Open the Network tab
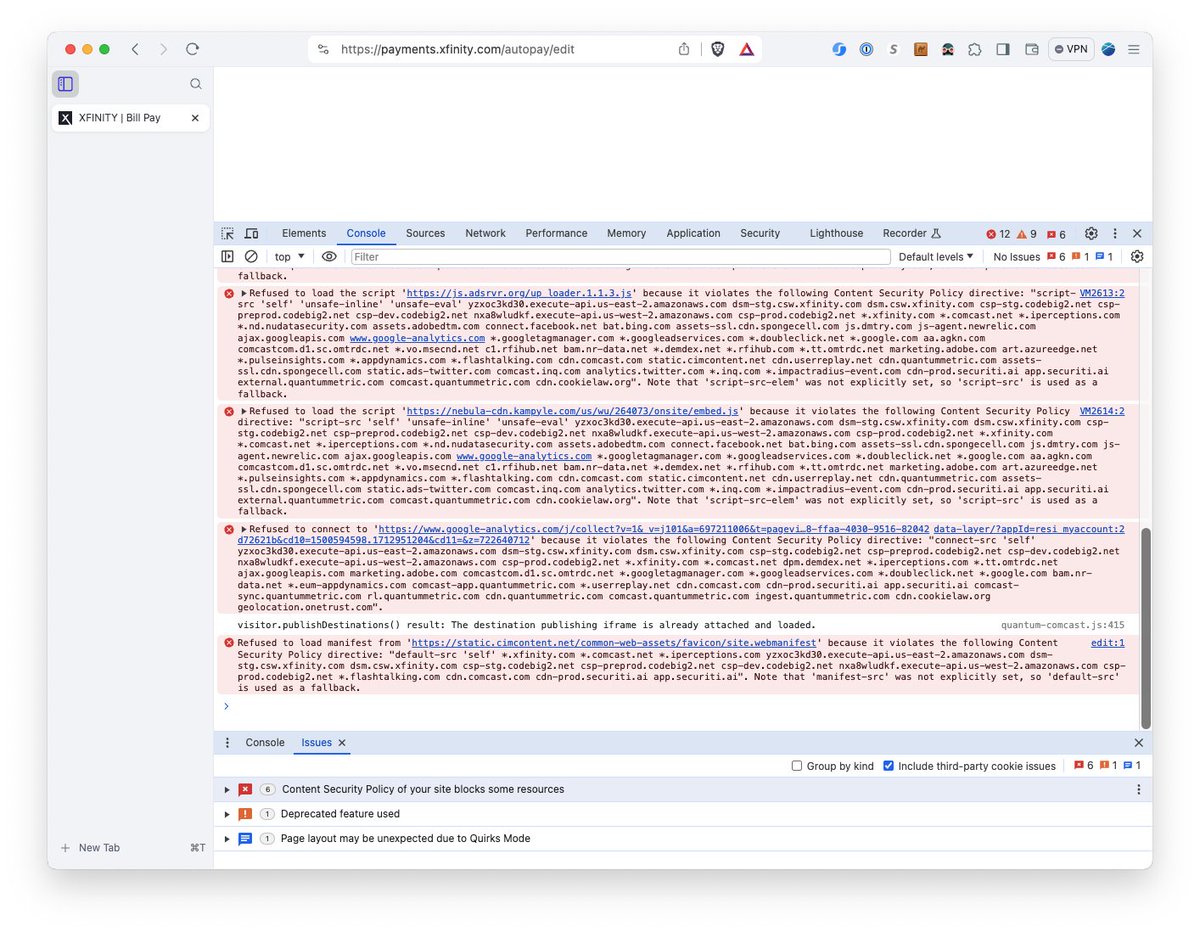Viewport: 1200px width, 932px height. (485, 233)
